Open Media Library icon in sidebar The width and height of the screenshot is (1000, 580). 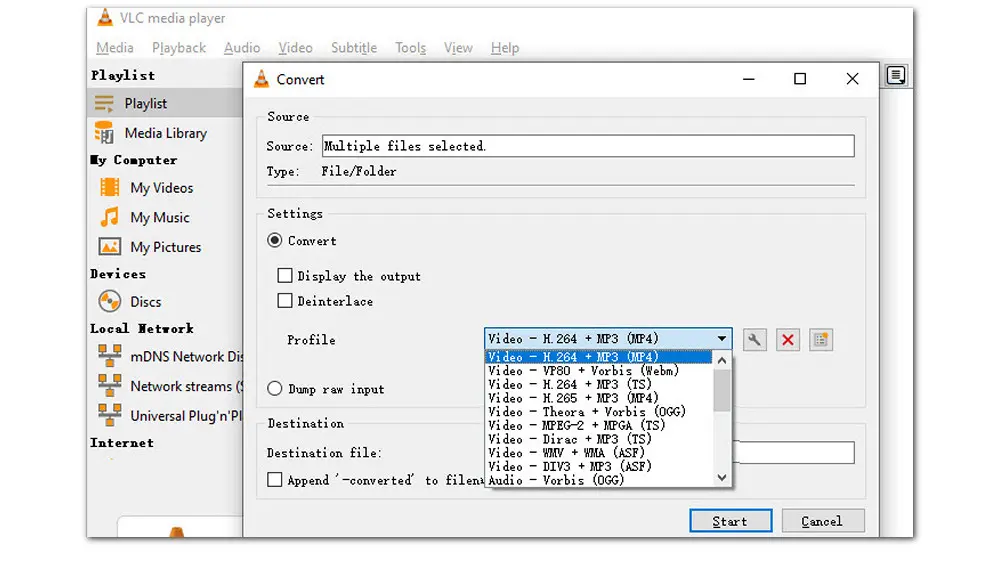pos(104,133)
